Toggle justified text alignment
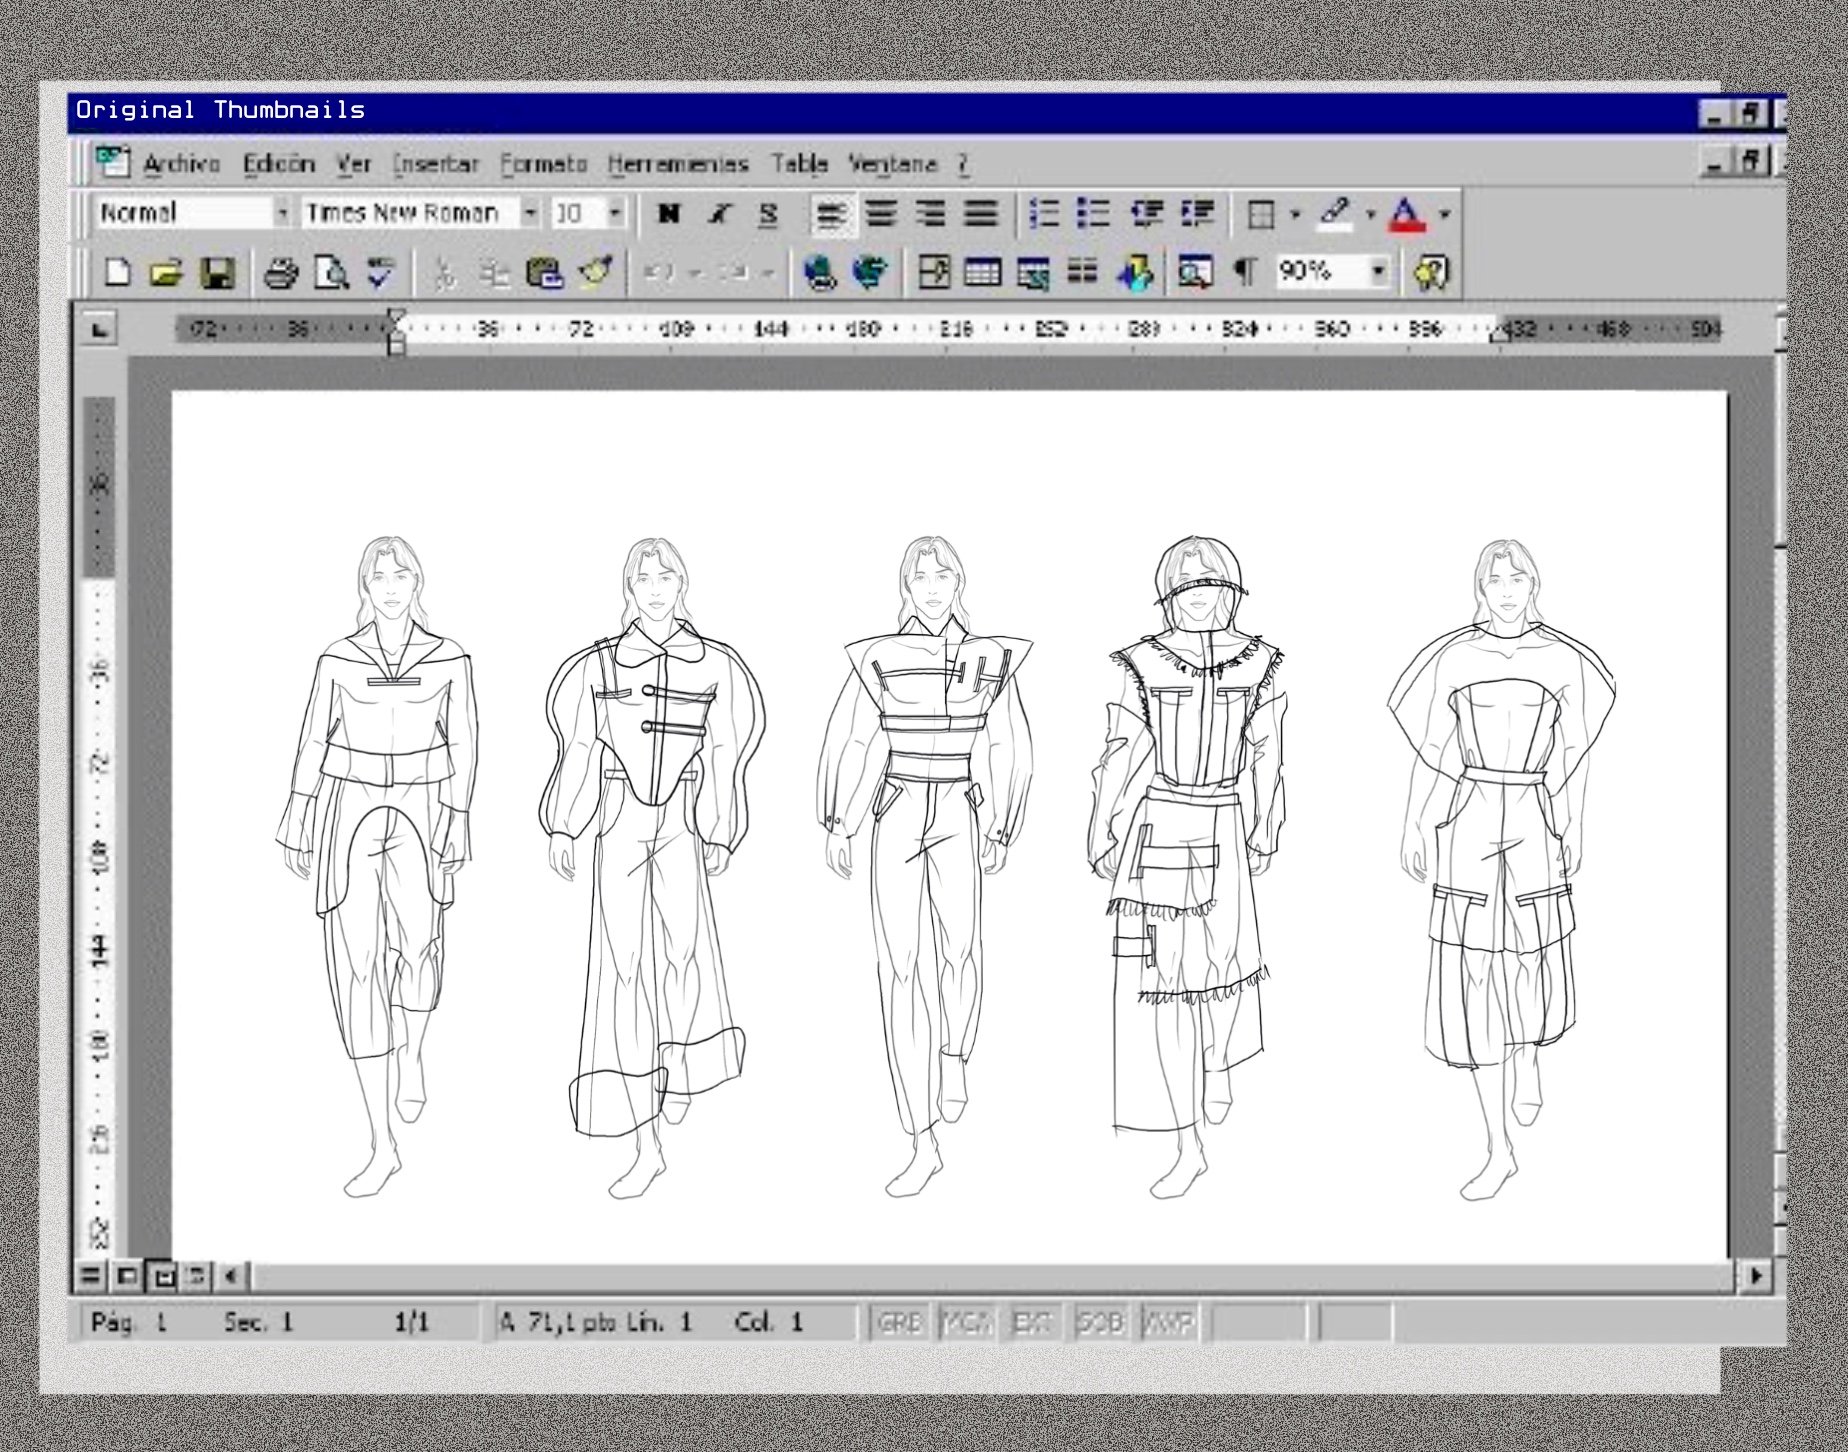 coord(981,213)
